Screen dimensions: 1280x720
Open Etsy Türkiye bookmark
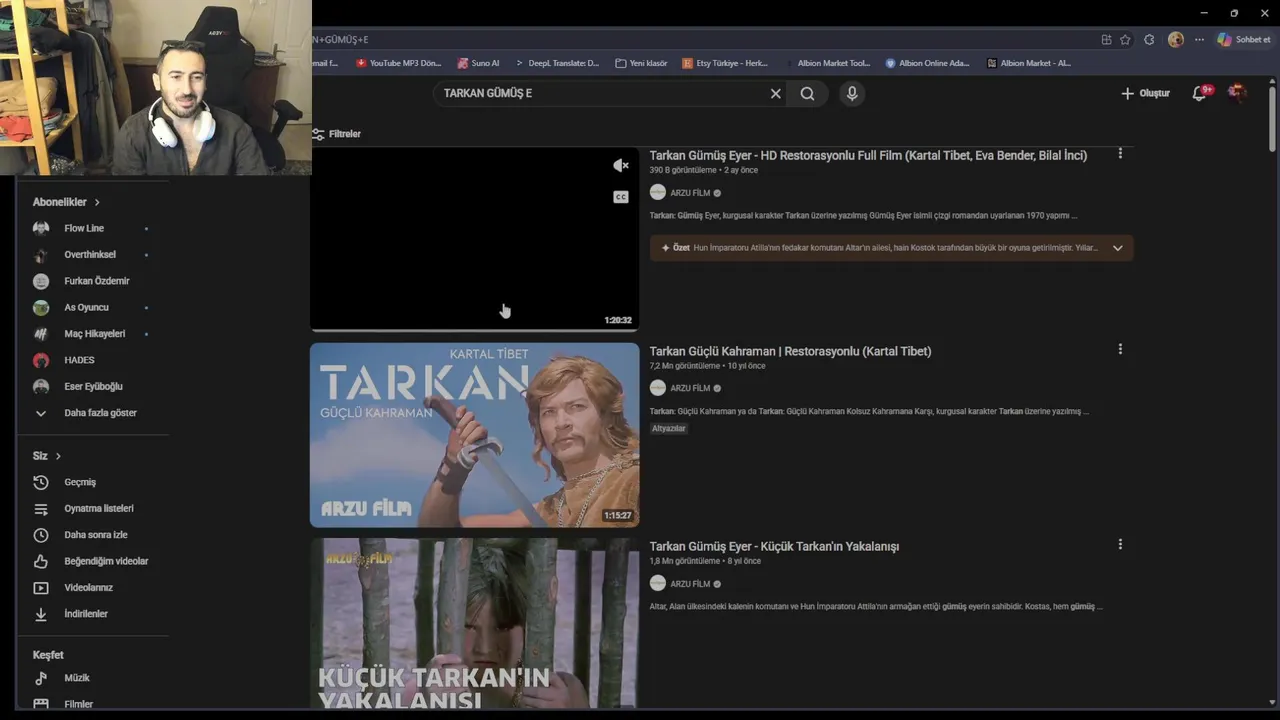point(725,63)
